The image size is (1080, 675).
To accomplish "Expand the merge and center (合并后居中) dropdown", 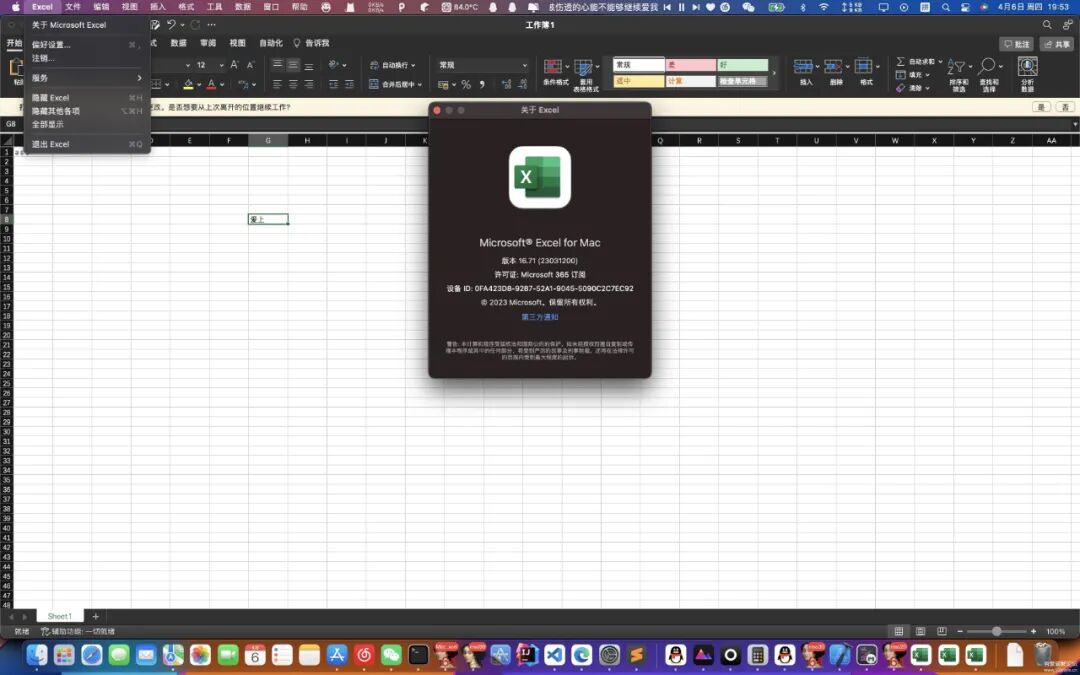I will pos(419,85).
